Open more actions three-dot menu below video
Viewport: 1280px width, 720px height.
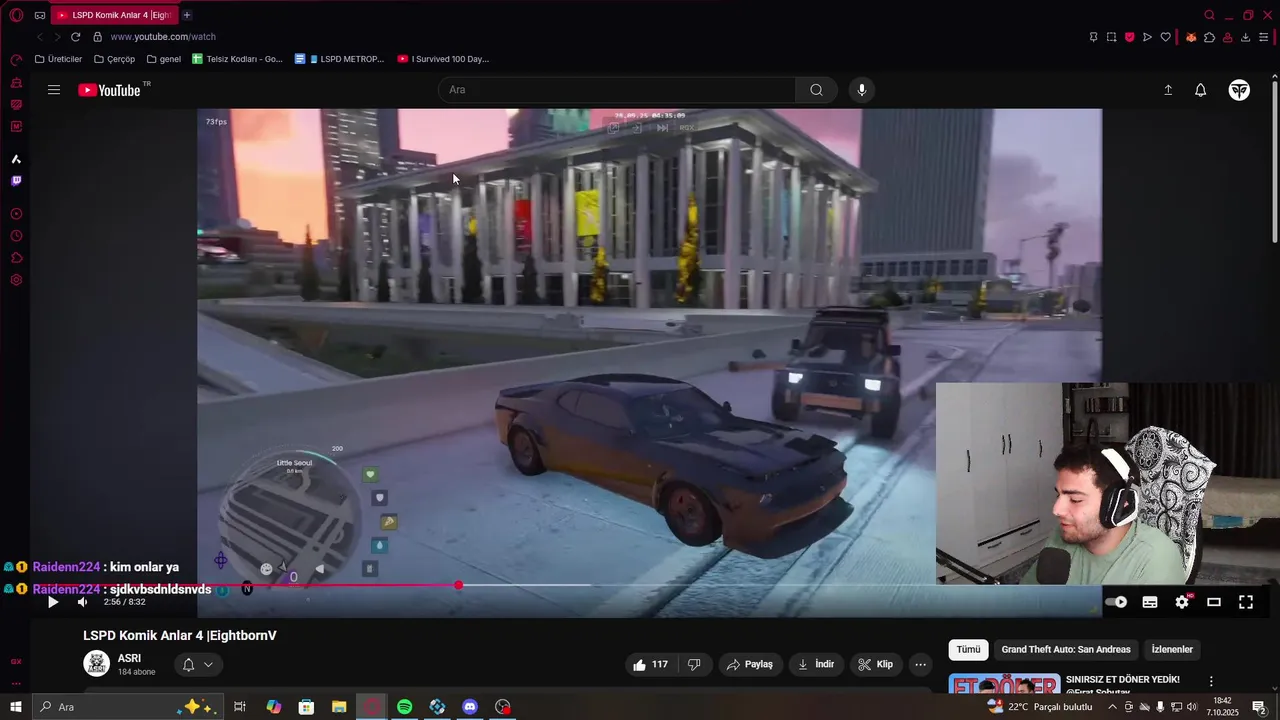[920, 664]
